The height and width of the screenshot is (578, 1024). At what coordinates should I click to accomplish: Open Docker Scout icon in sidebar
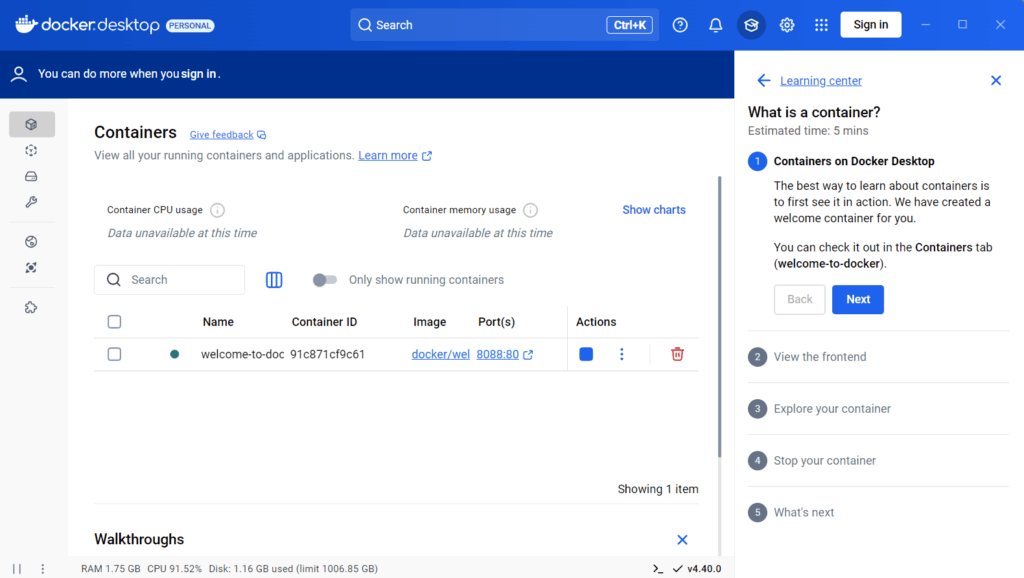tap(31, 268)
